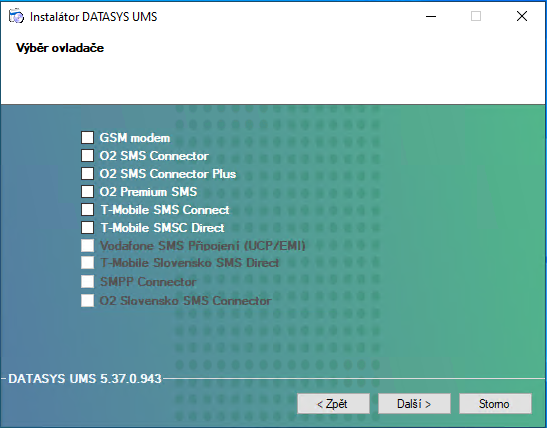Click the Instalátor DATASYS UMS title text
This screenshot has width=547, height=428.
[93, 17]
